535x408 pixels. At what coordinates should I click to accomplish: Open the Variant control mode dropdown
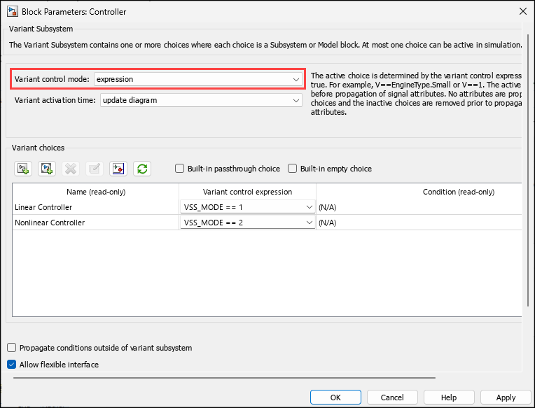(x=198, y=79)
